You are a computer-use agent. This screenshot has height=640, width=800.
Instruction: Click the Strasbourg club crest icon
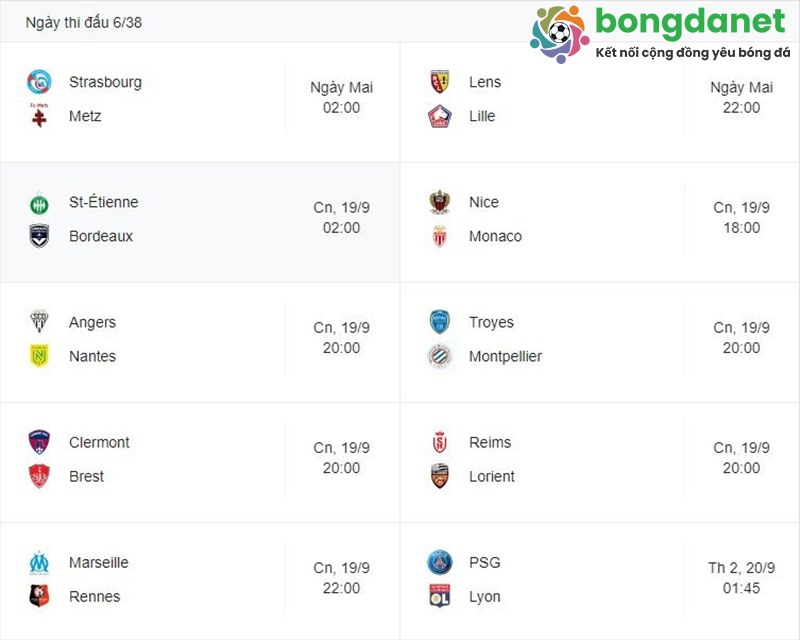38,82
